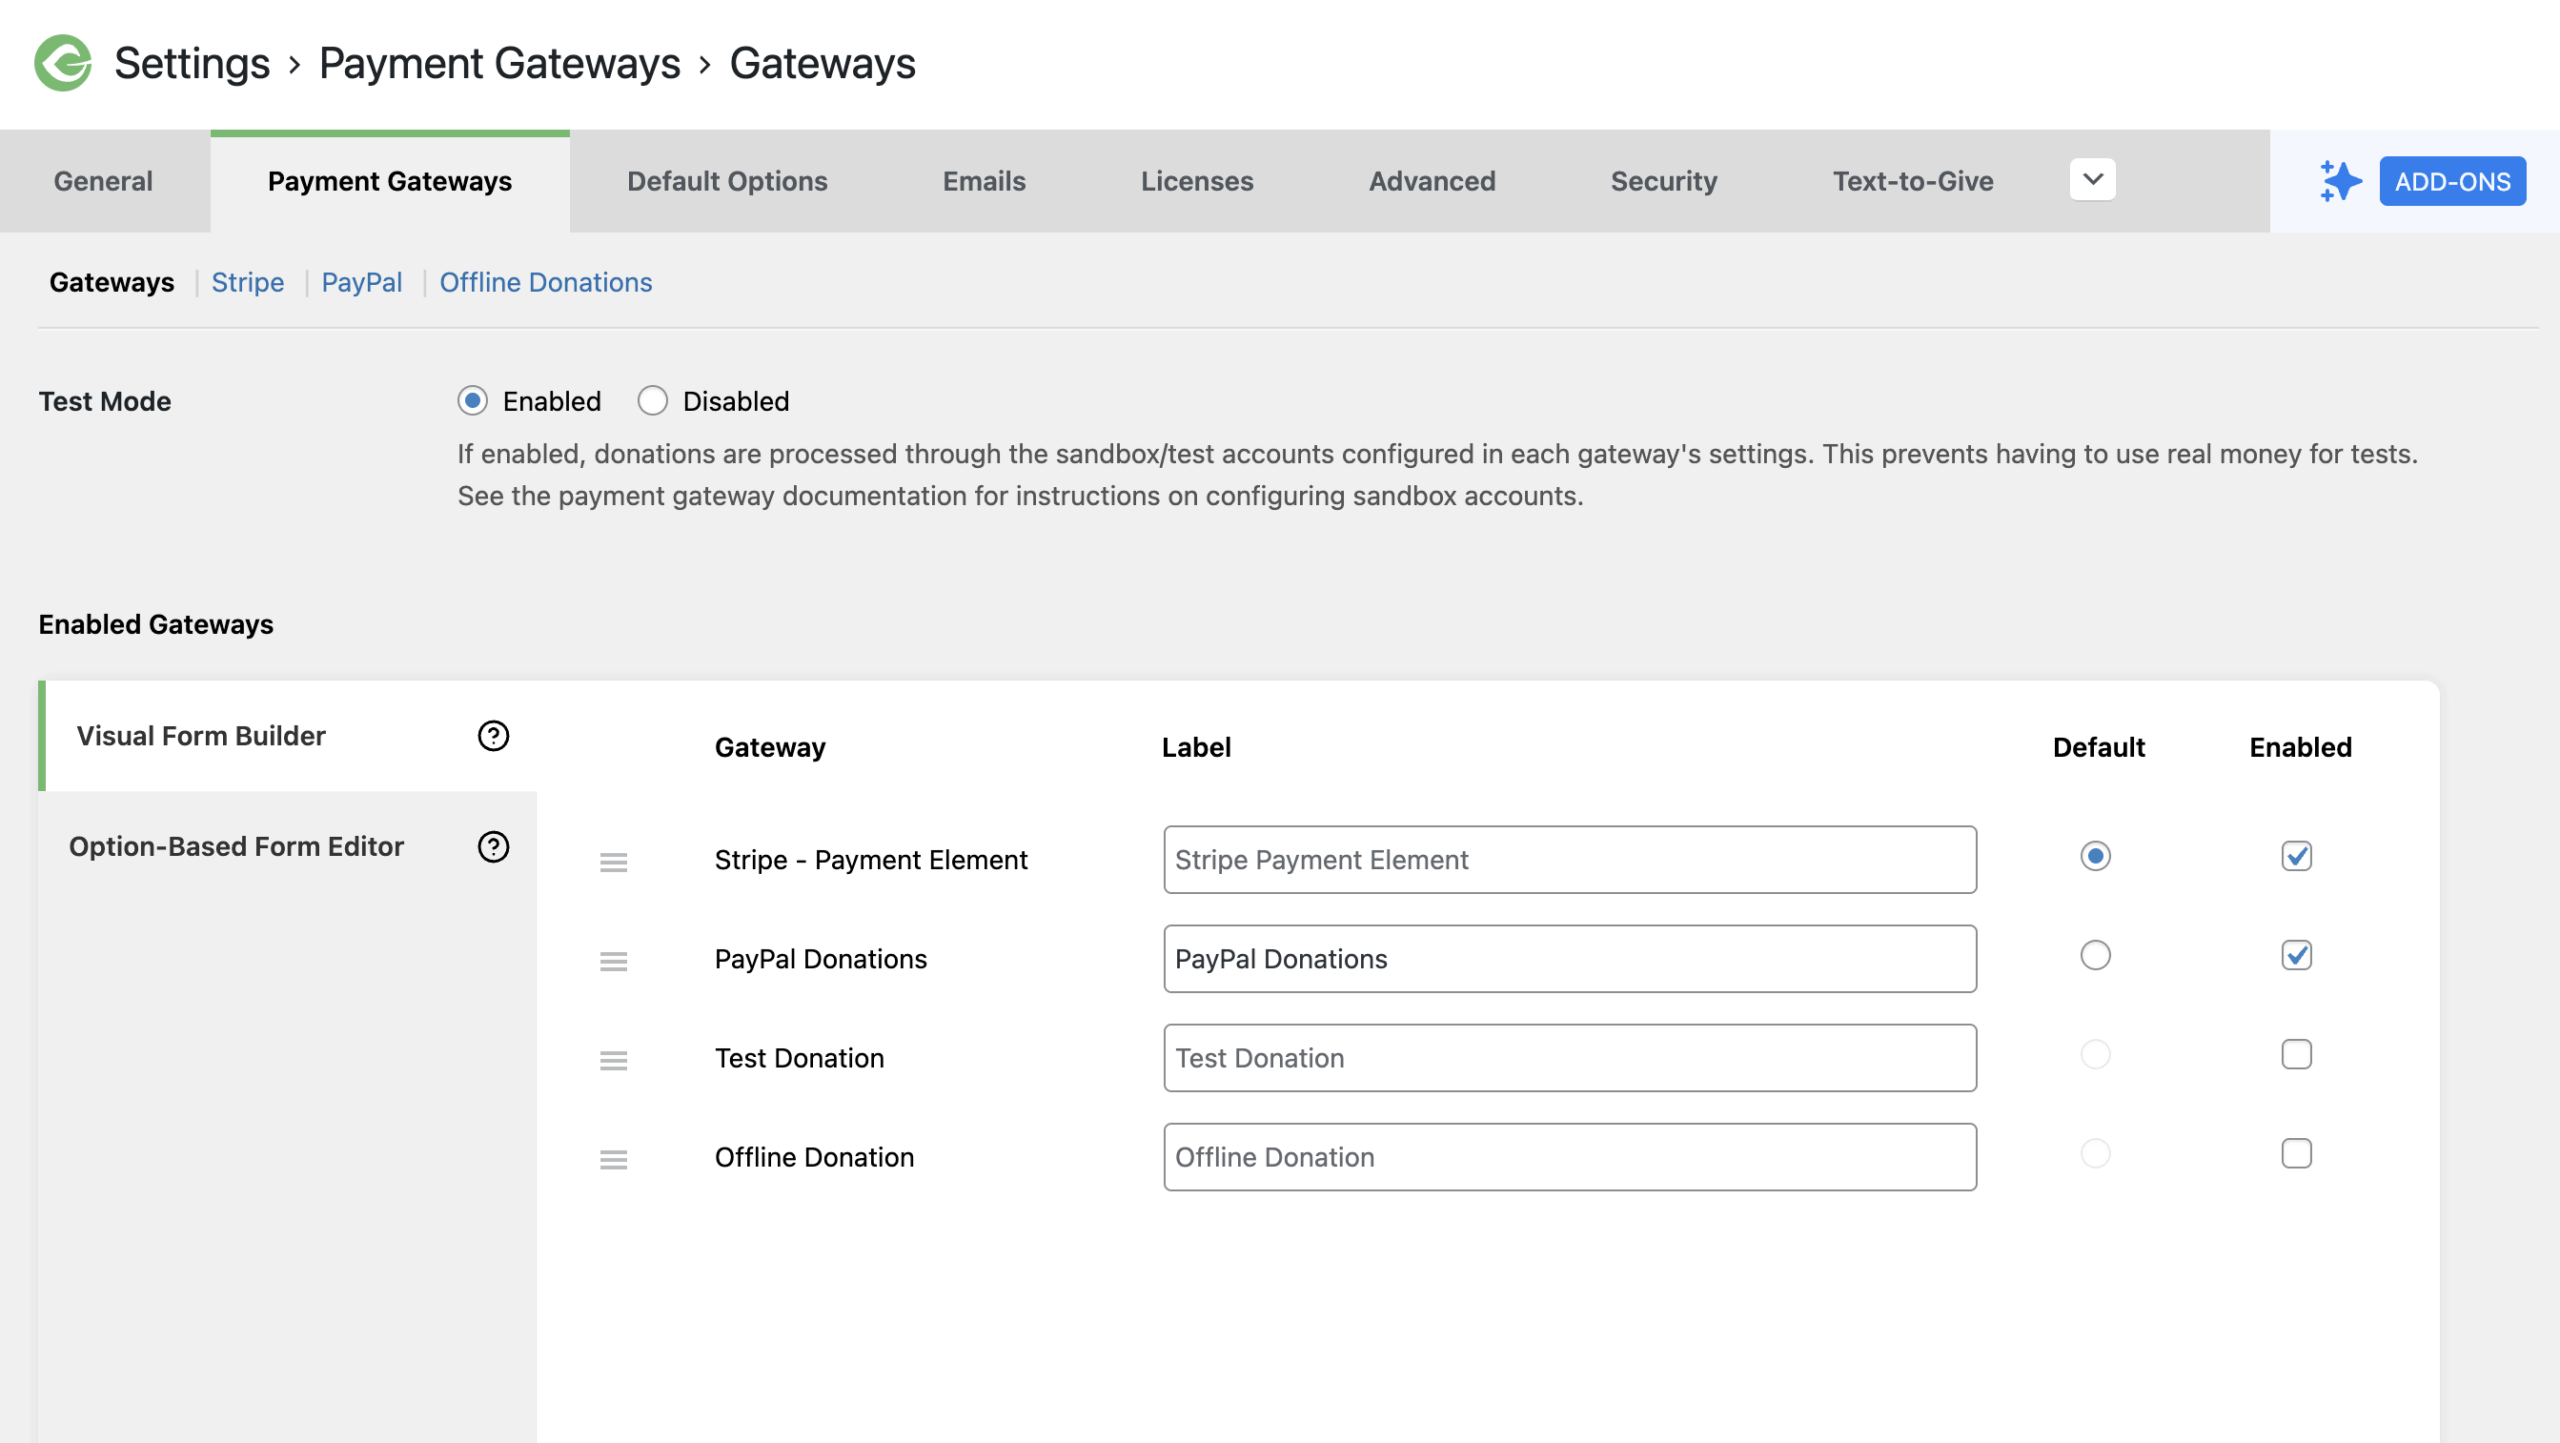Edit the PayPal Donations label text
The image size is (2560, 1443).
coord(1568,958)
